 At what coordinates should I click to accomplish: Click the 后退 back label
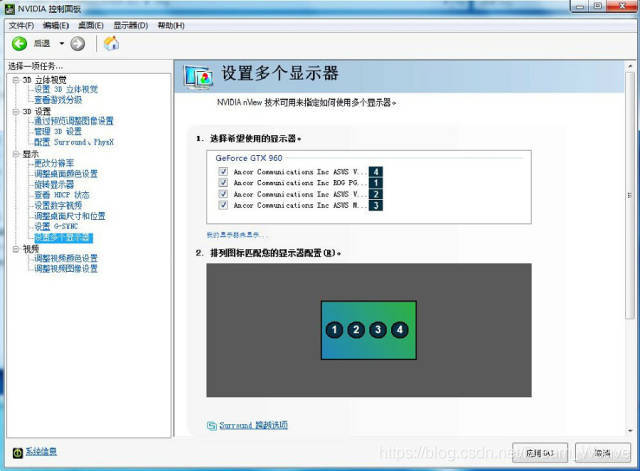point(42,43)
